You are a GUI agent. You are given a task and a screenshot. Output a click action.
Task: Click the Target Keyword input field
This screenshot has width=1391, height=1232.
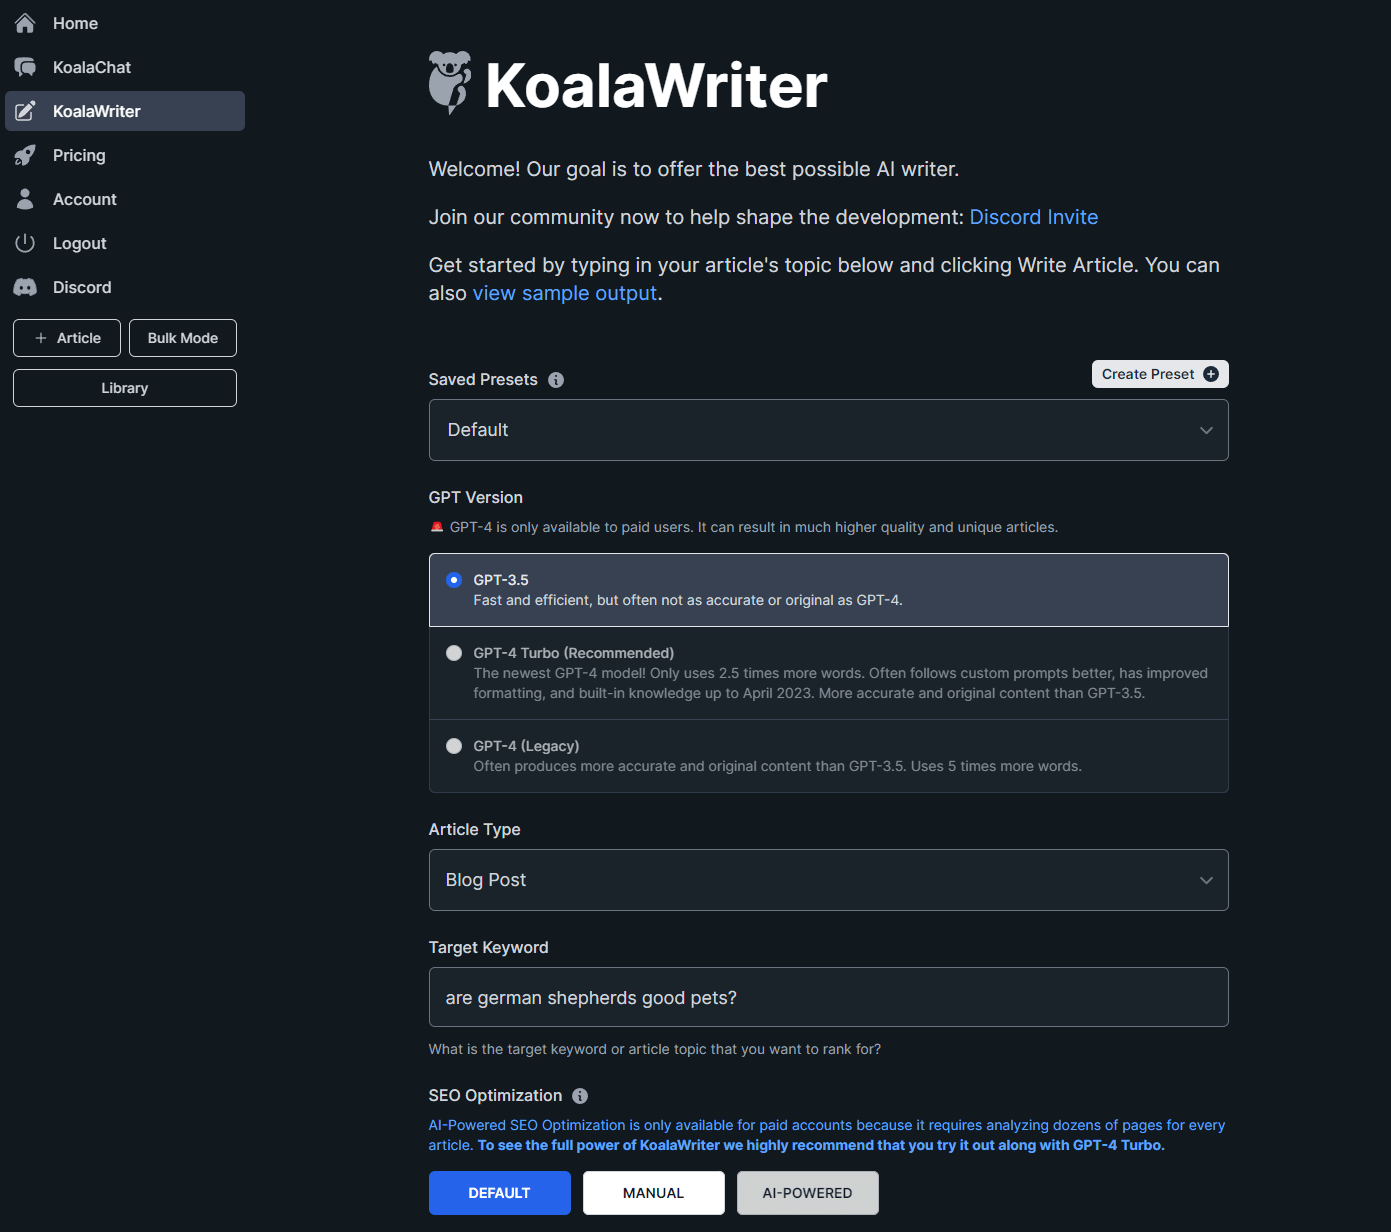pyautogui.click(x=828, y=997)
